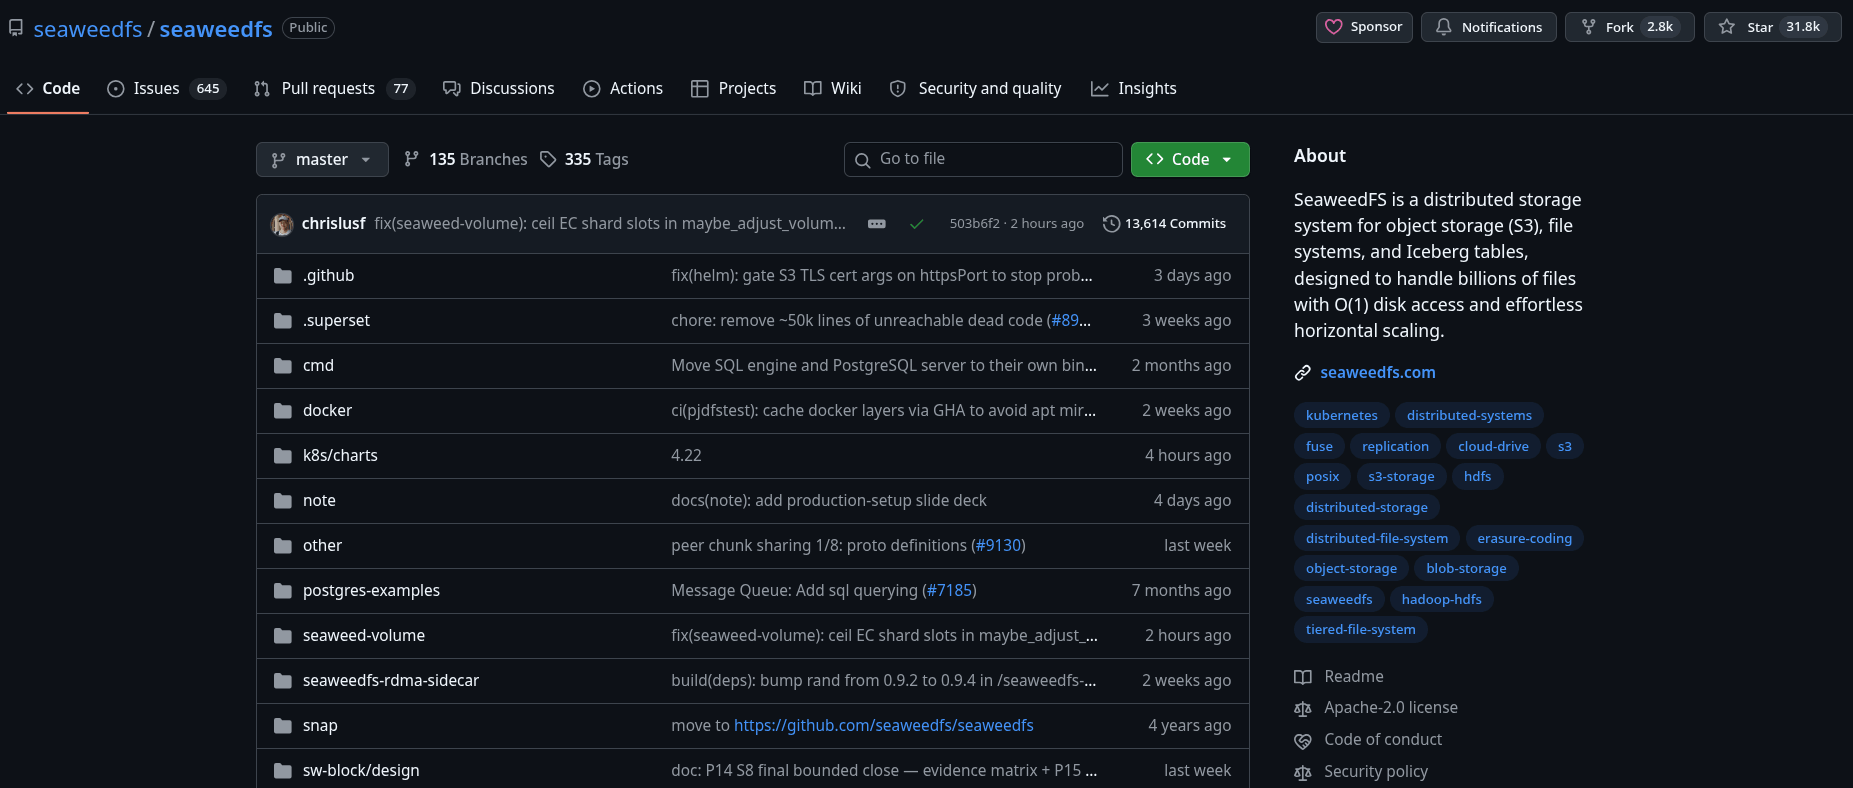1853x788 pixels.
Task: Open the .superset folder
Action: coord(336,321)
